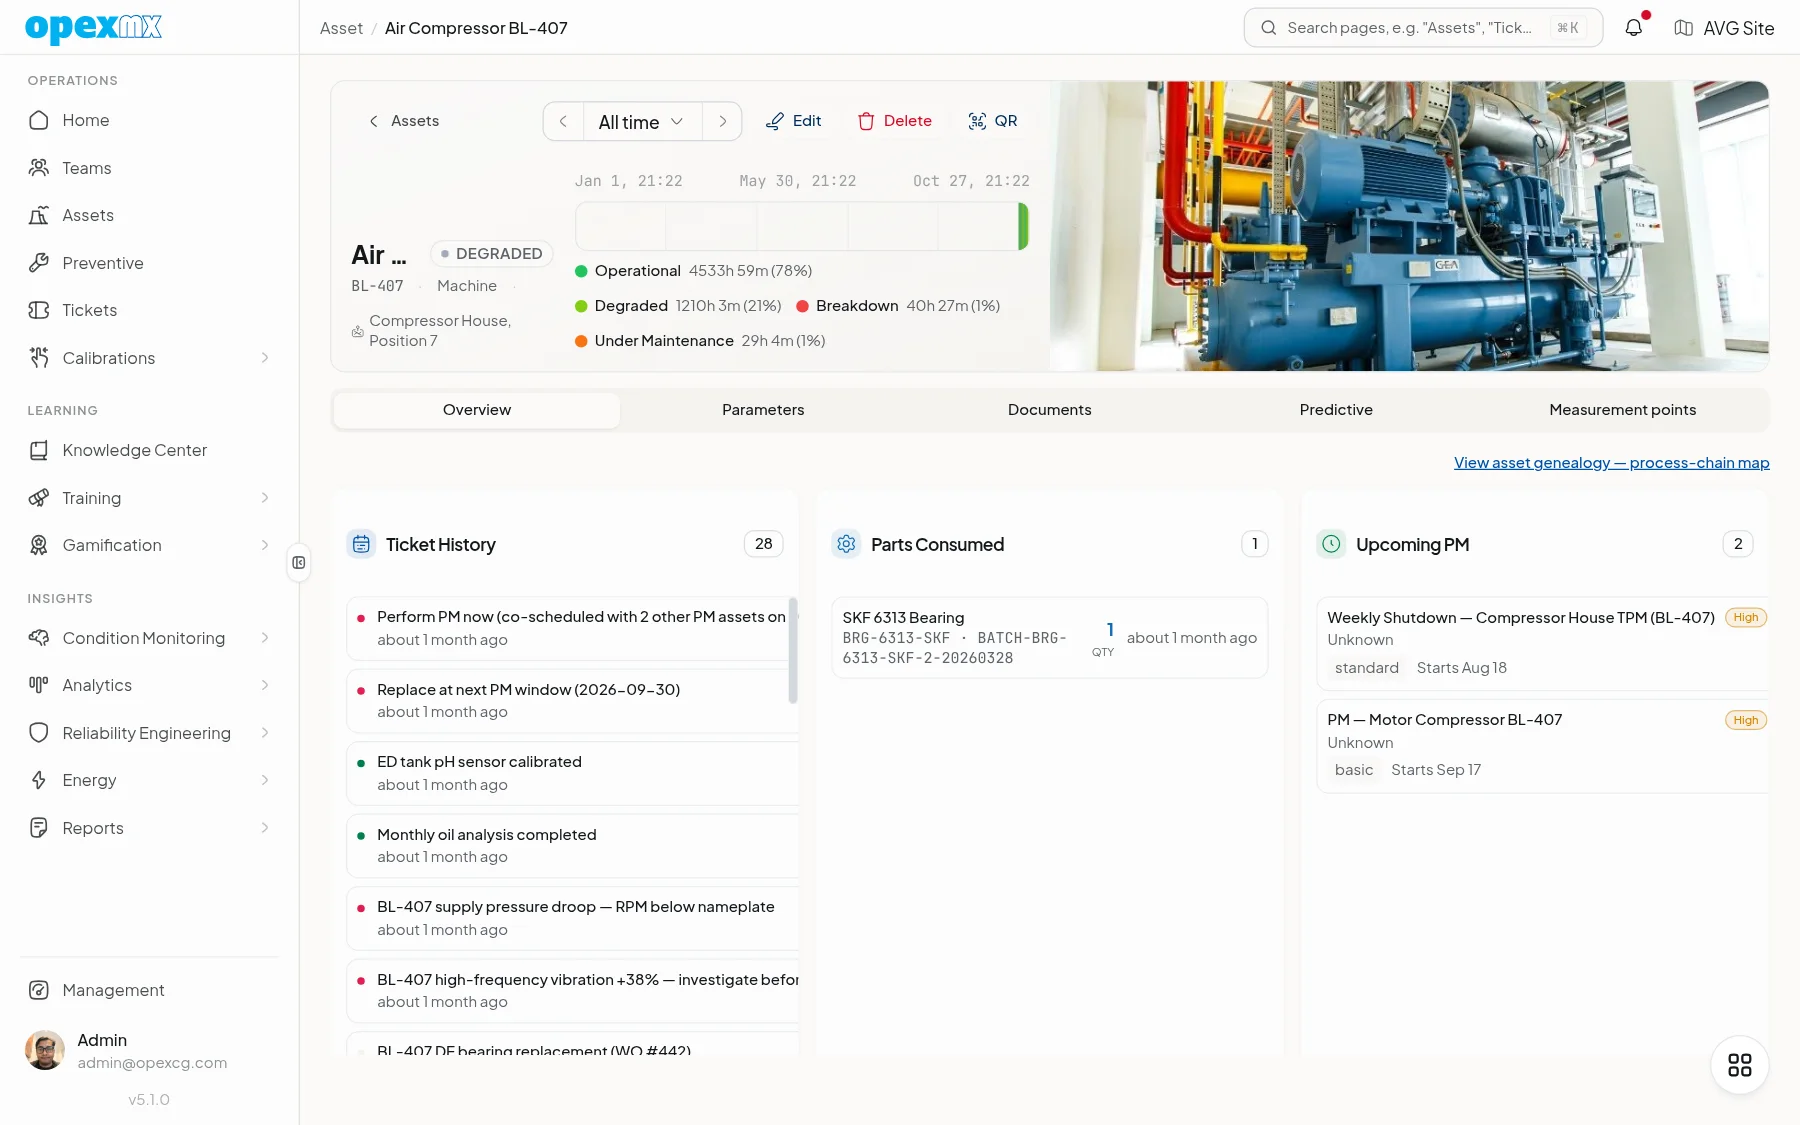Viewport: 1800px width, 1125px height.
Task: Switch to the Overview tab
Action: (477, 410)
